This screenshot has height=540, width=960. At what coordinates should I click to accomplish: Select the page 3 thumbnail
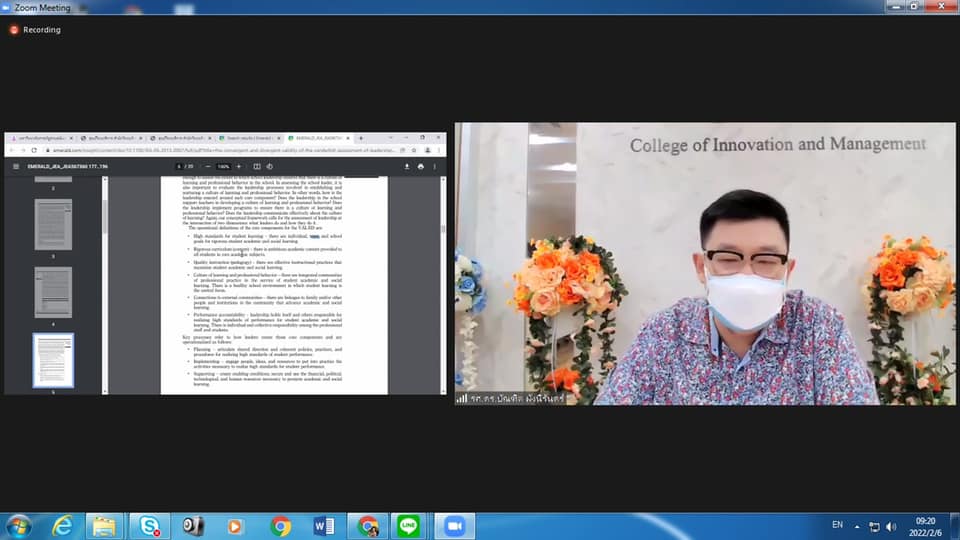click(x=53, y=224)
